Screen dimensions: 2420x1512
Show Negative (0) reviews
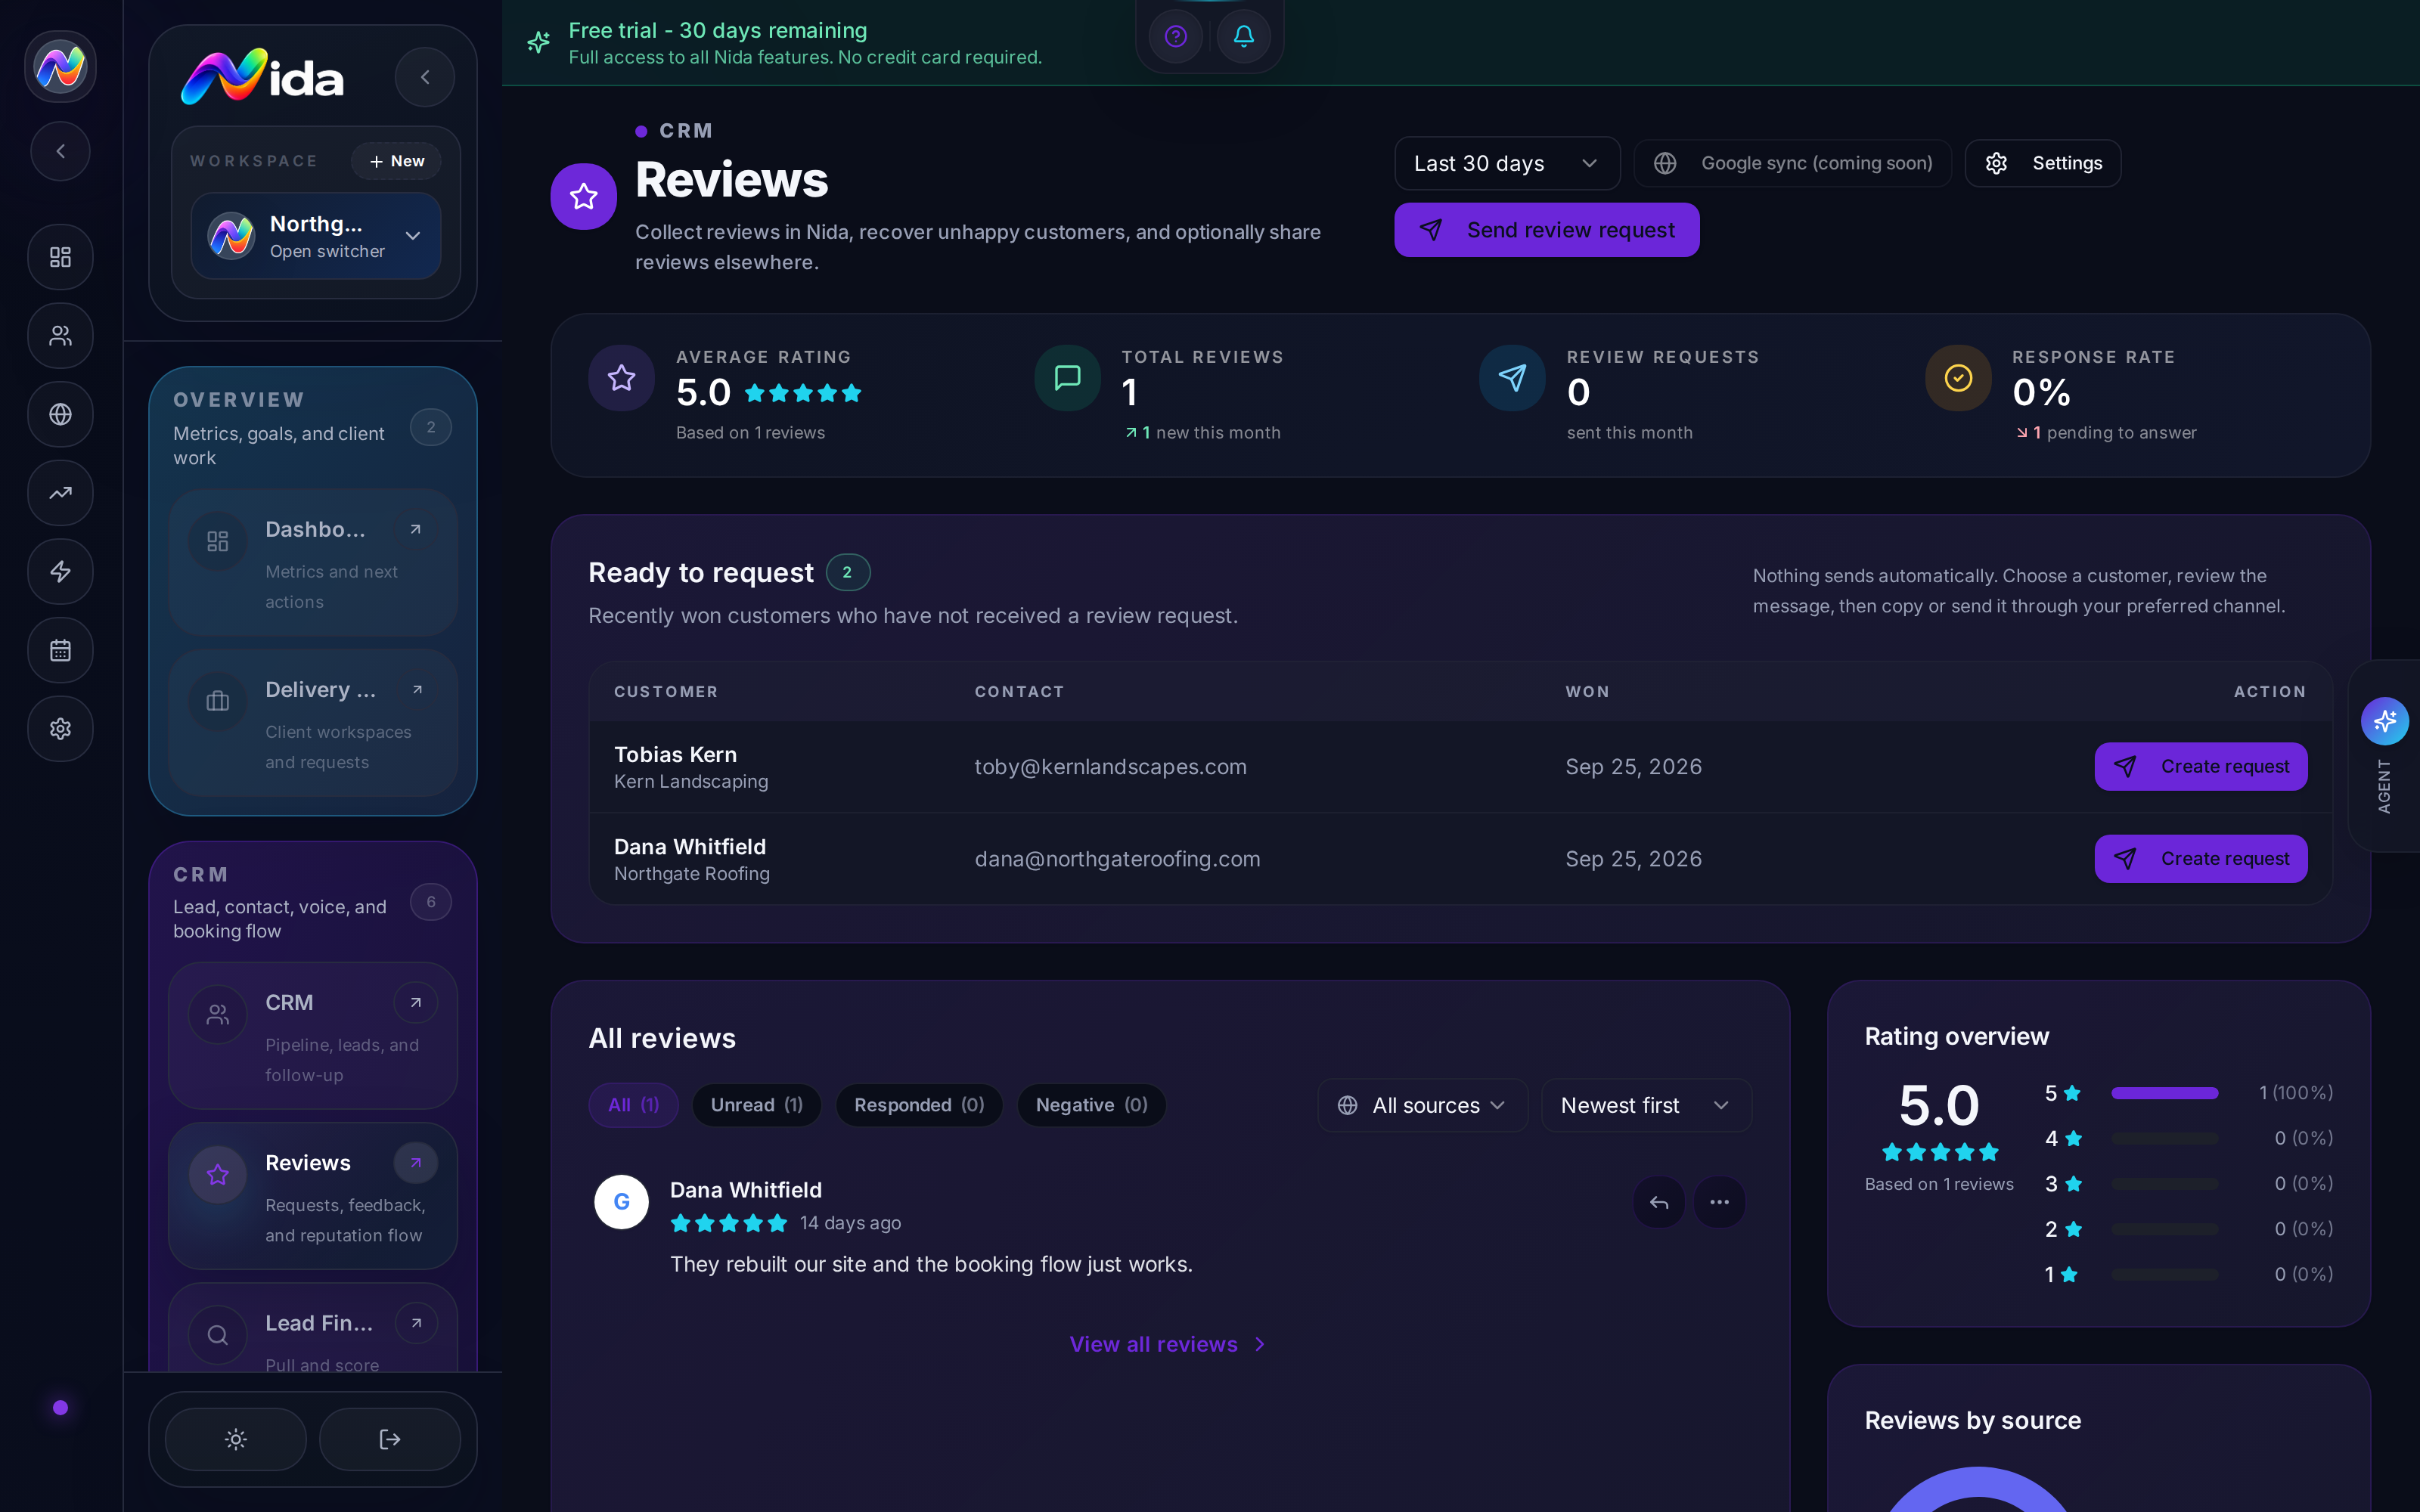pyautogui.click(x=1091, y=1105)
